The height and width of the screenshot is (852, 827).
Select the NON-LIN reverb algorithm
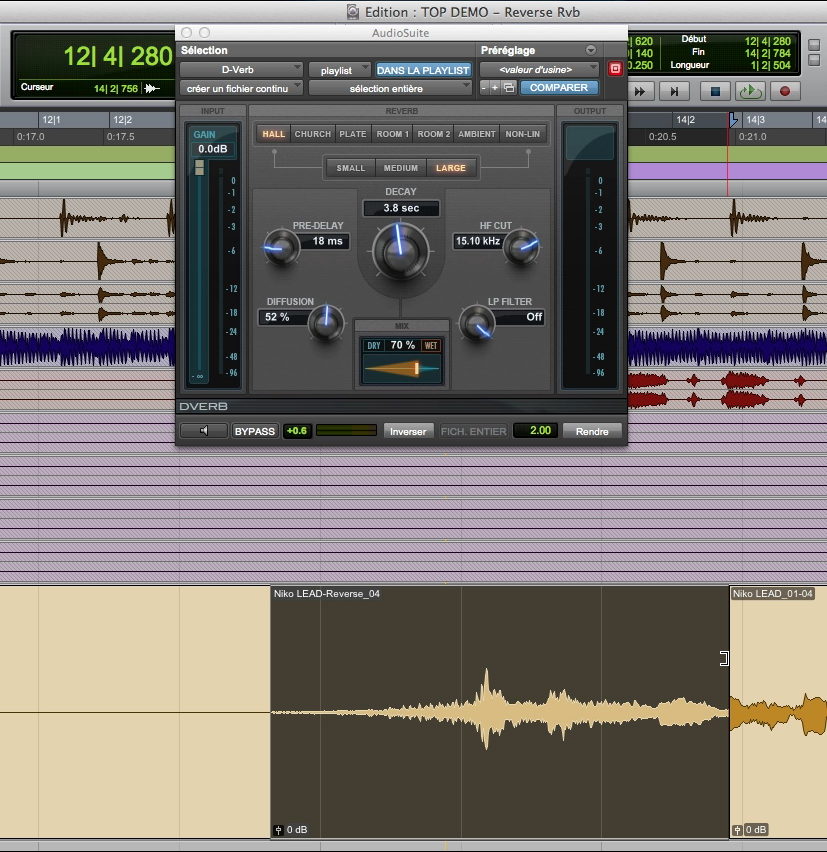pyautogui.click(x=523, y=134)
